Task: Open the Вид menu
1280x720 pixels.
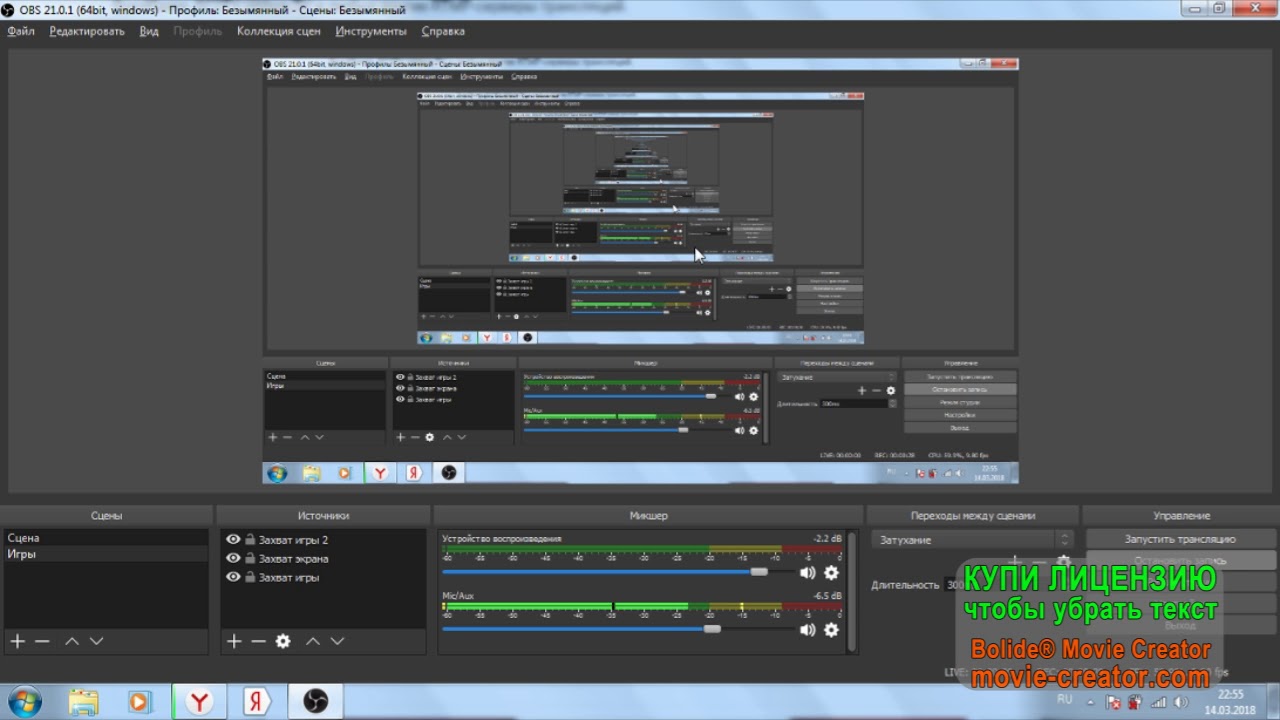Action: coord(149,31)
